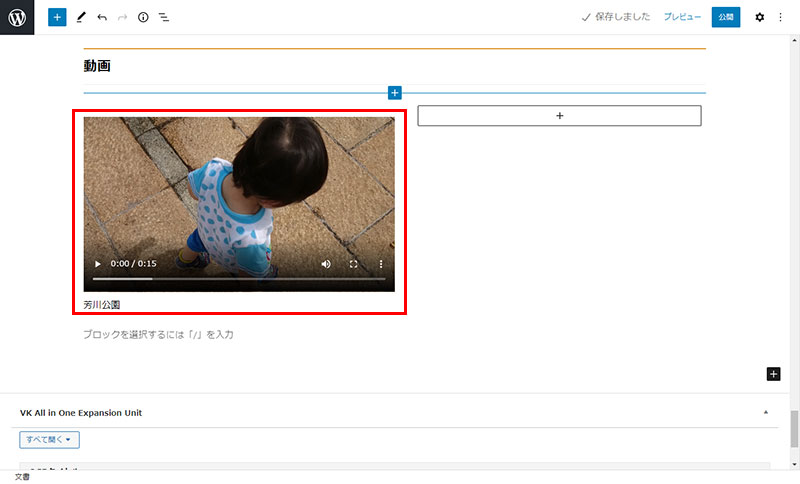This screenshot has height=484, width=800.
Task: Click the WordPress logo icon
Action: [x=17, y=17]
